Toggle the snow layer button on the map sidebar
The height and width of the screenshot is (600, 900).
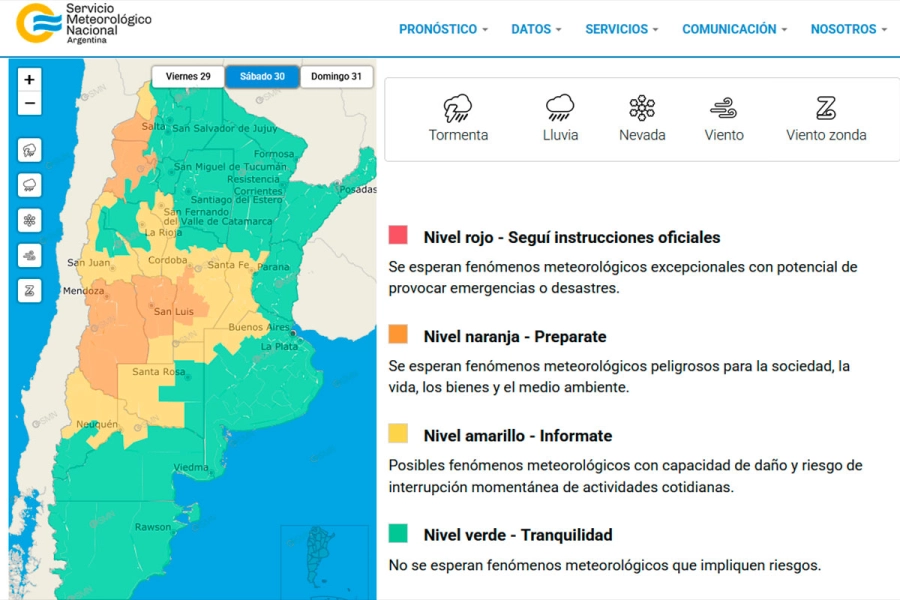click(x=30, y=220)
